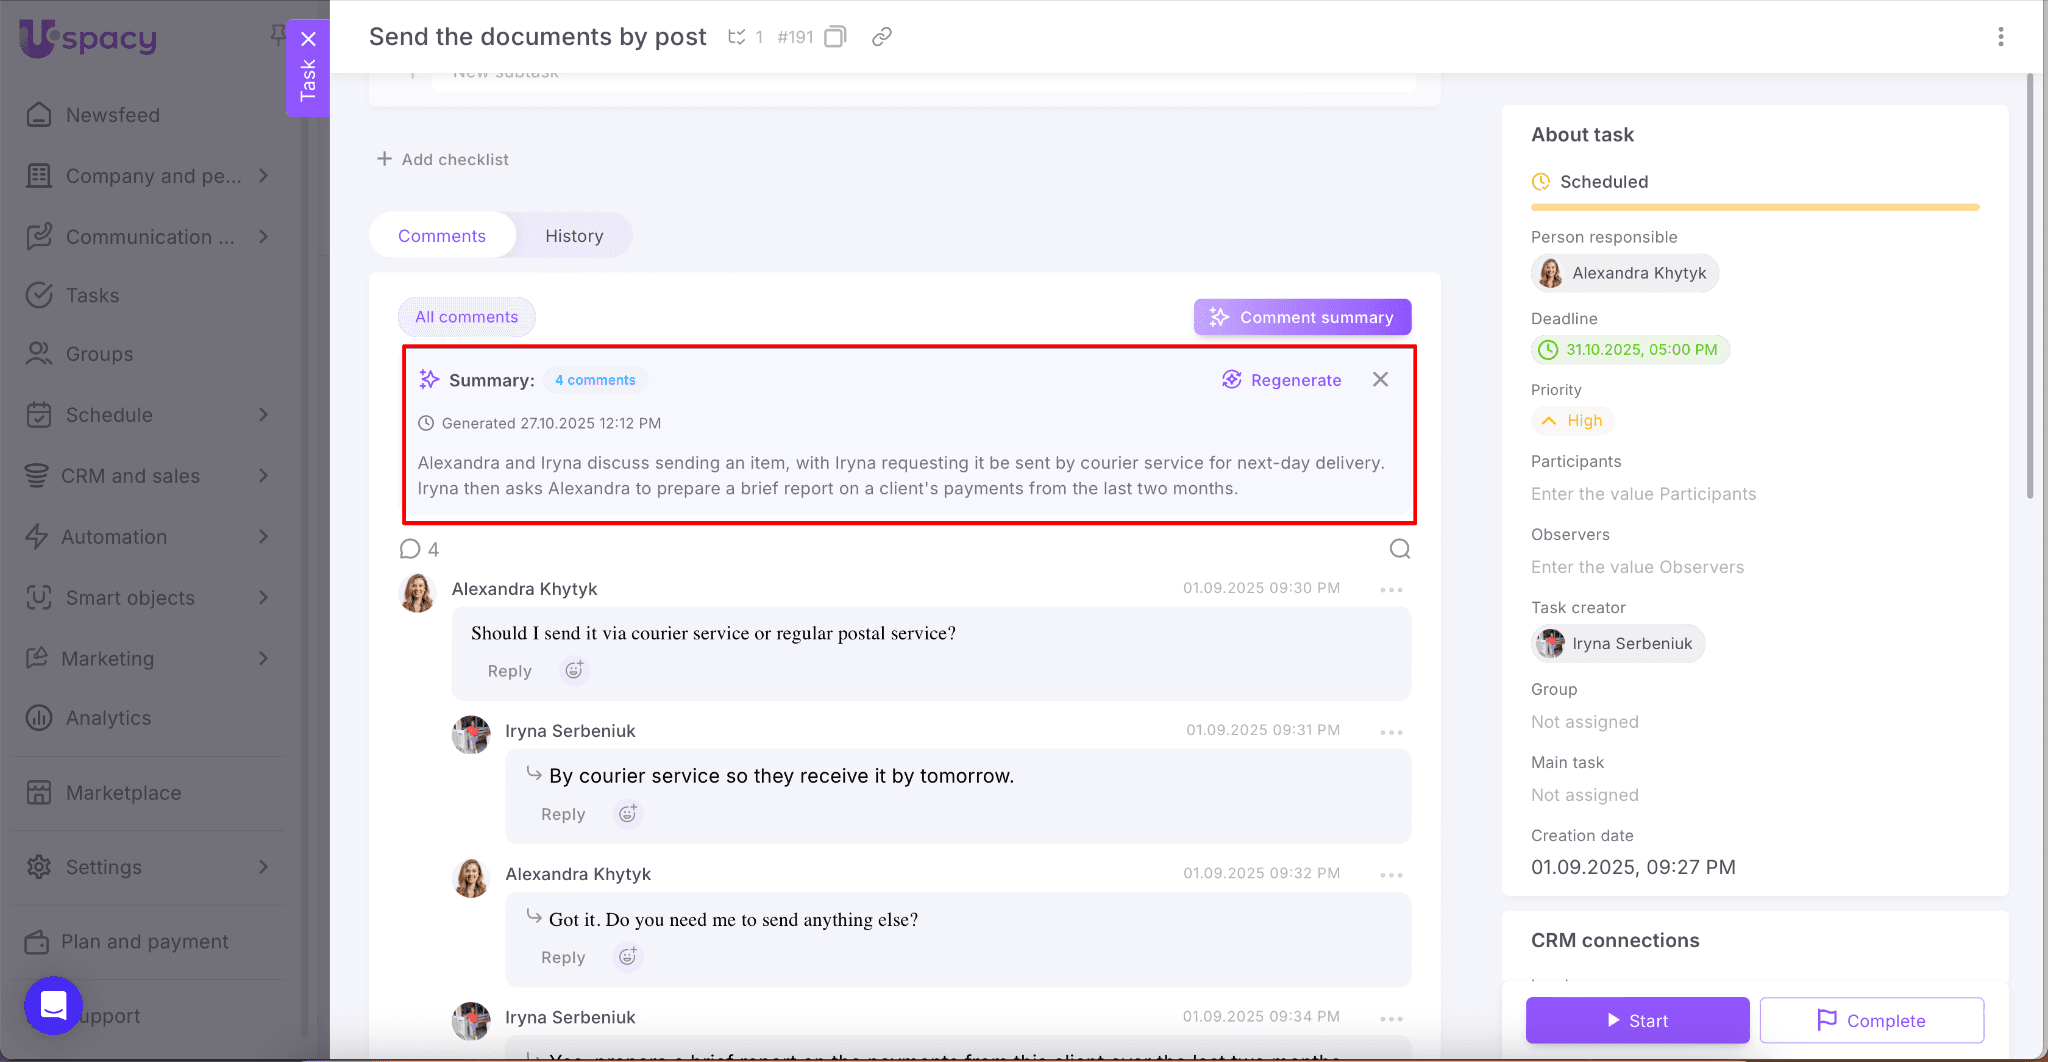Toggle the All comments filter chip
This screenshot has height=1062, width=2048.
point(466,317)
